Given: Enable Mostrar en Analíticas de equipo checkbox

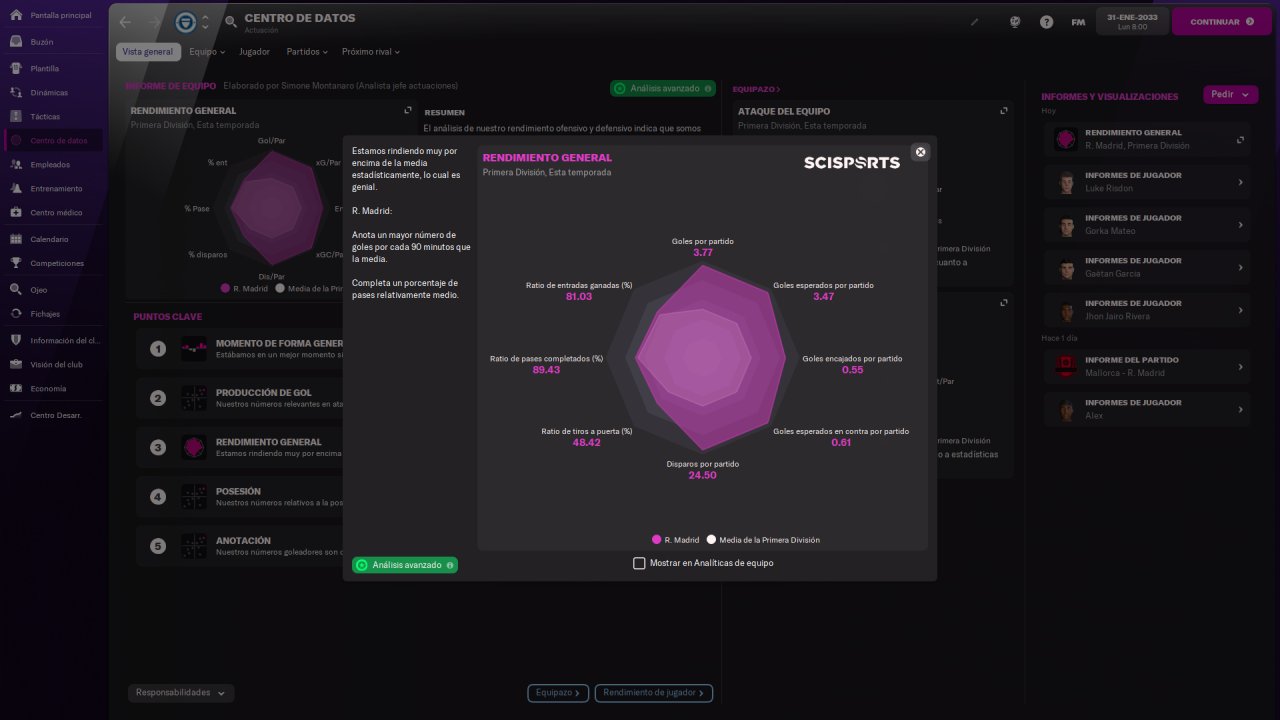Looking at the screenshot, I should coord(639,563).
